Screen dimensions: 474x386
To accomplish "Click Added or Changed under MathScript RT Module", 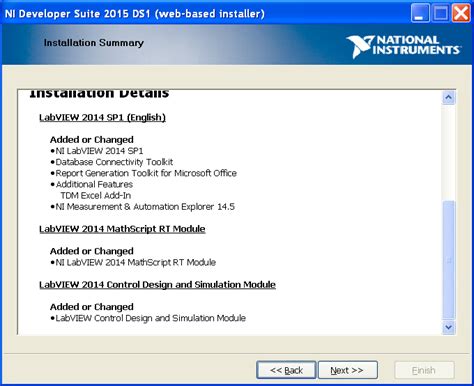I will click(92, 251).
